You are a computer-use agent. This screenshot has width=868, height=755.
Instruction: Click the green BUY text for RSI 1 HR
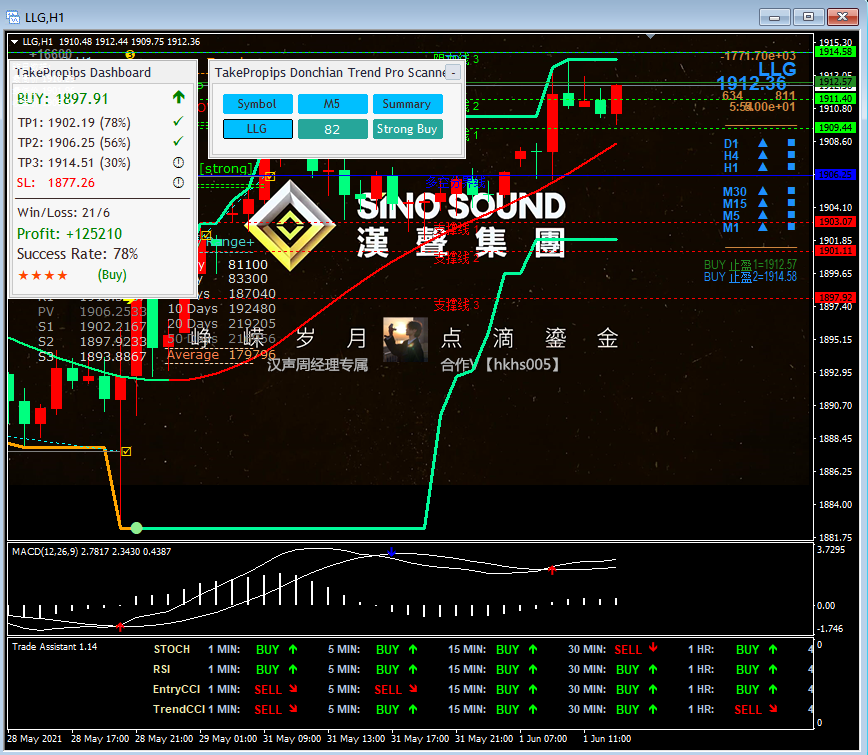(x=747, y=669)
